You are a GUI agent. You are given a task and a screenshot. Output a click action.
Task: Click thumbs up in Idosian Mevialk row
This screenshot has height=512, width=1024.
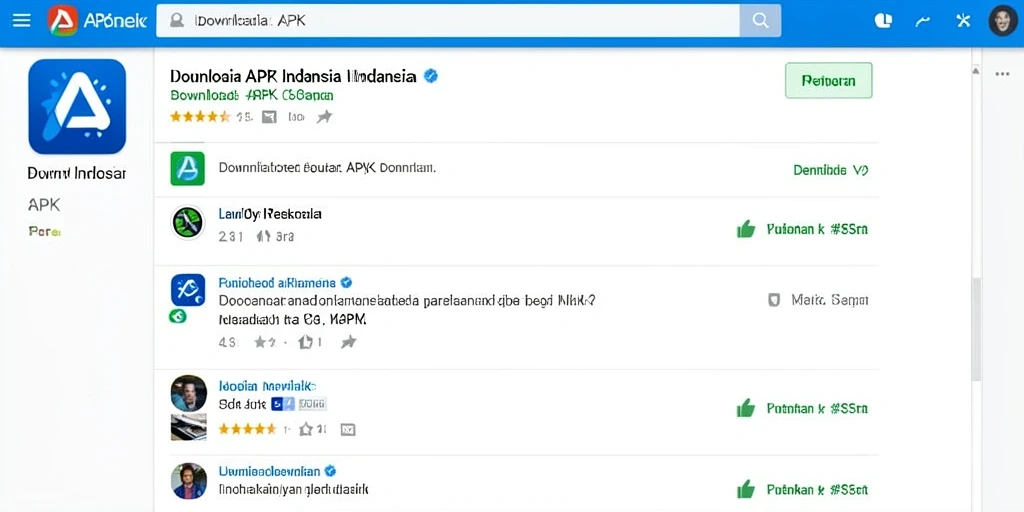(x=746, y=409)
